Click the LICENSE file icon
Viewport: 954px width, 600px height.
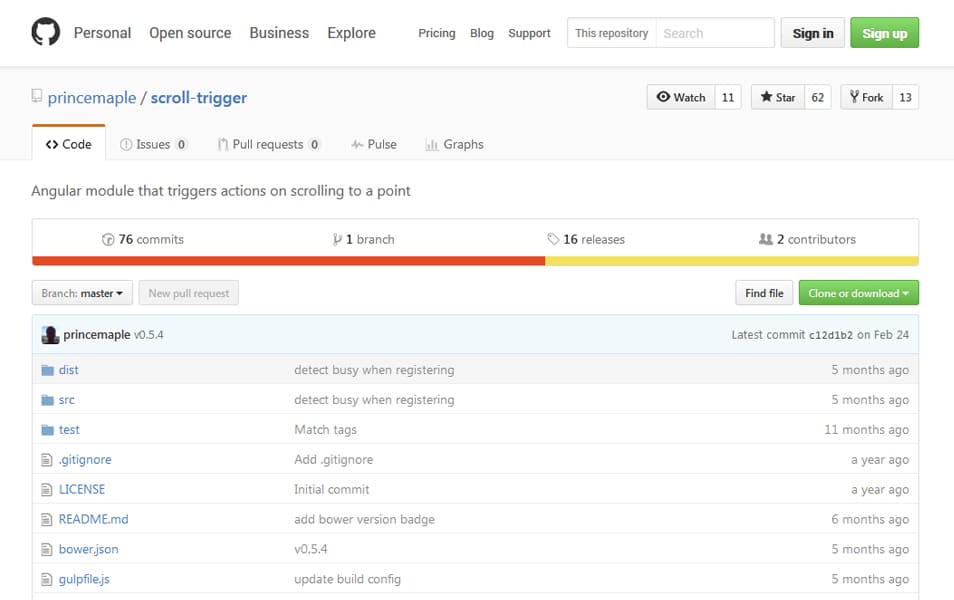[x=47, y=489]
